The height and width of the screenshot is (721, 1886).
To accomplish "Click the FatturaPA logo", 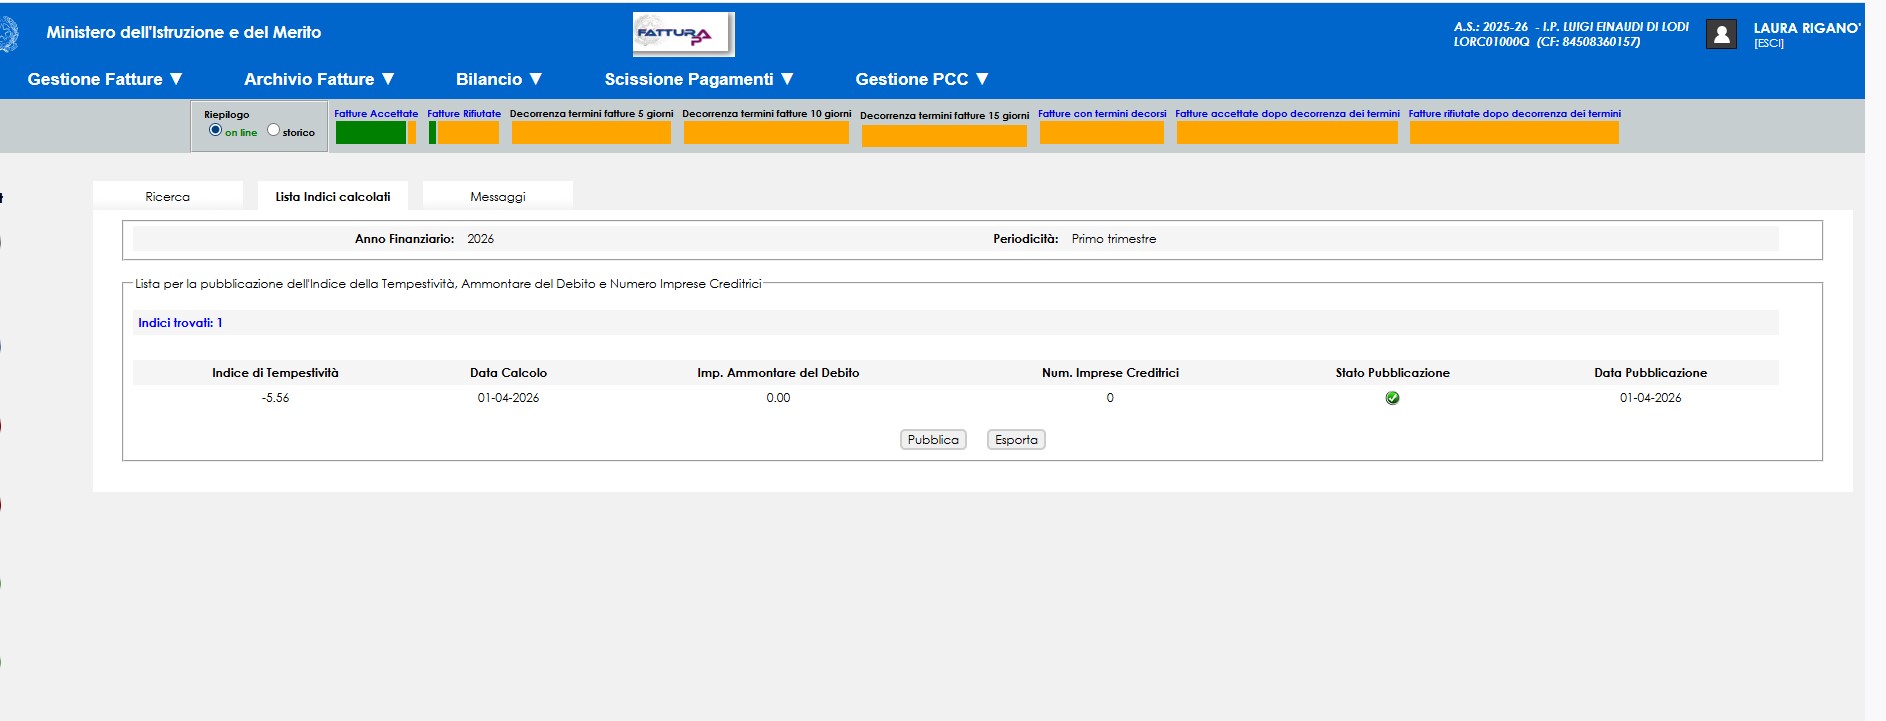I will [x=684, y=34].
